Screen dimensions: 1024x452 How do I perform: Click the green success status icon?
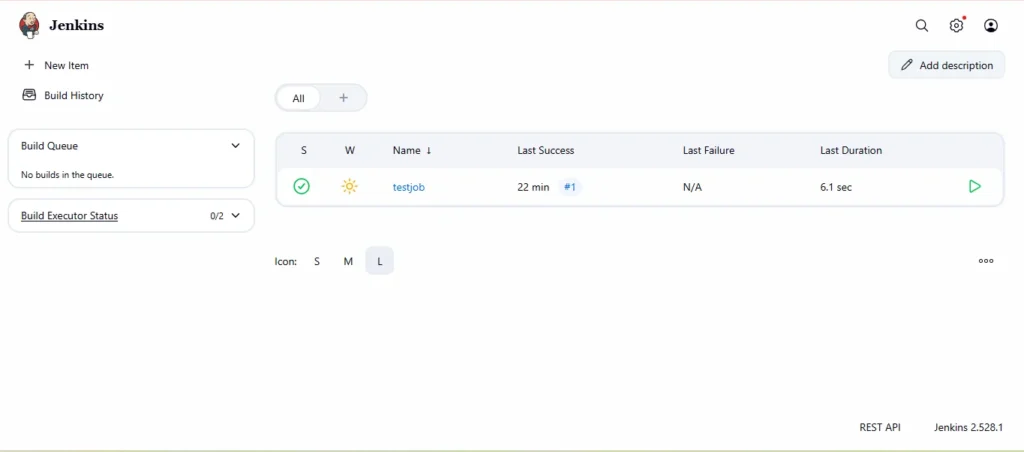(302, 186)
